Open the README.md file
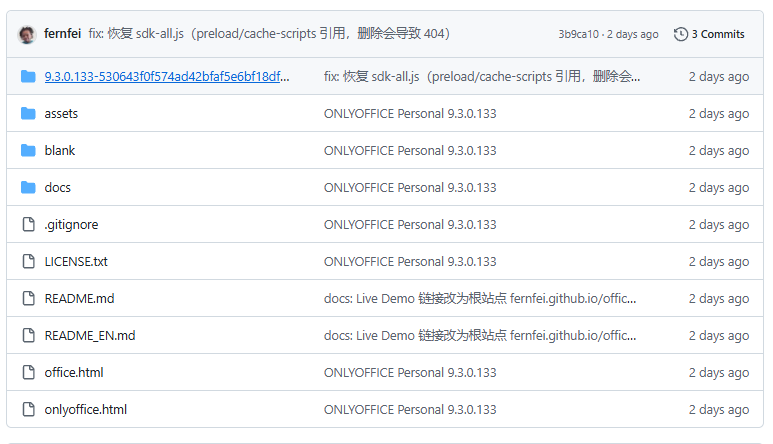The height and width of the screenshot is (444, 773). pyautogui.click(x=79, y=298)
